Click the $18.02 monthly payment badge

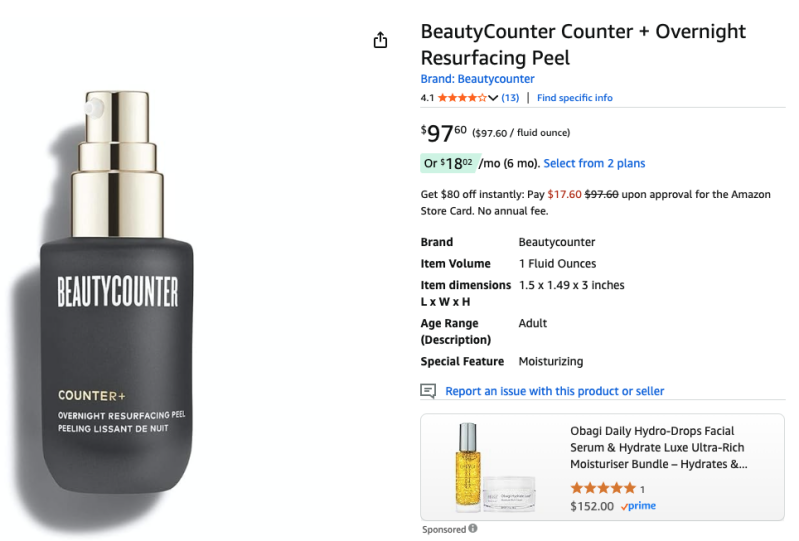point(449,164)
